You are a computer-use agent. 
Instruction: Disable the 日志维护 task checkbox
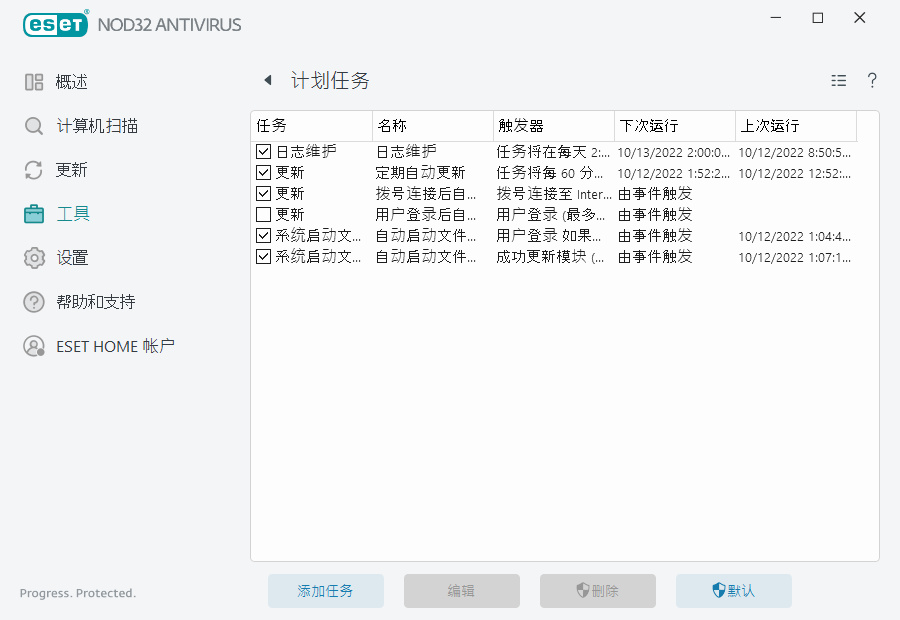coord(265,151)
